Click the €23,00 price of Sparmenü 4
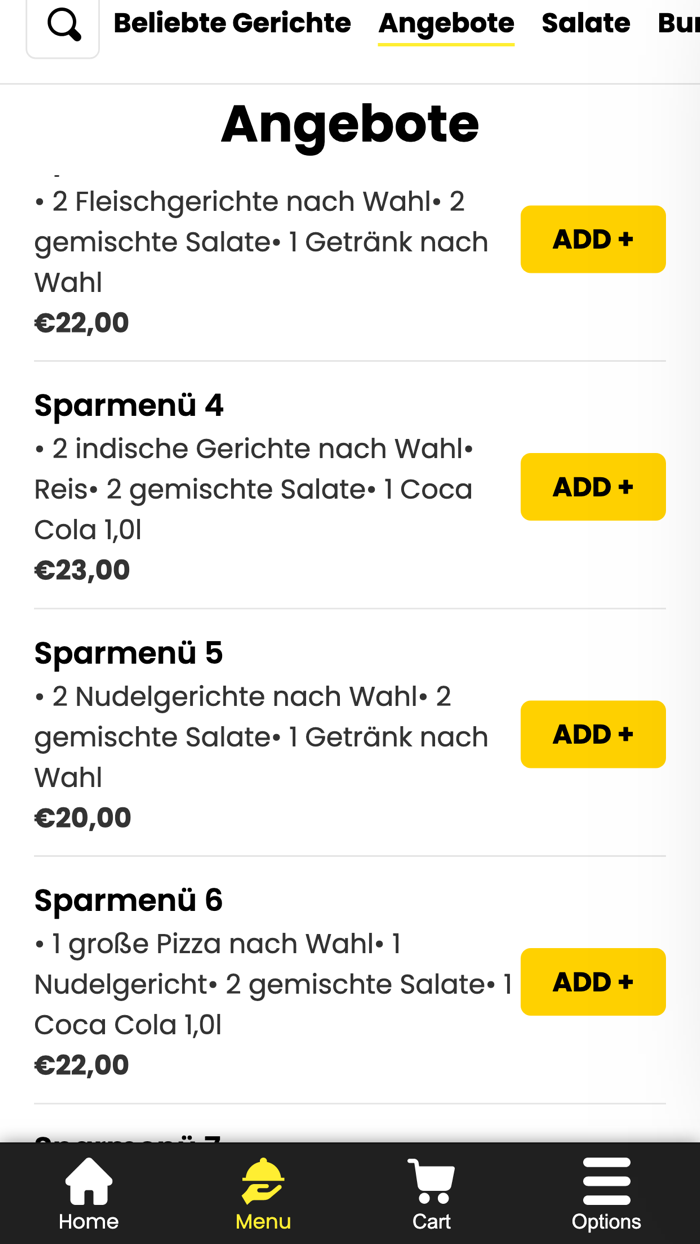Screen dimensions: 700x1244 click(x=82, y=569)
